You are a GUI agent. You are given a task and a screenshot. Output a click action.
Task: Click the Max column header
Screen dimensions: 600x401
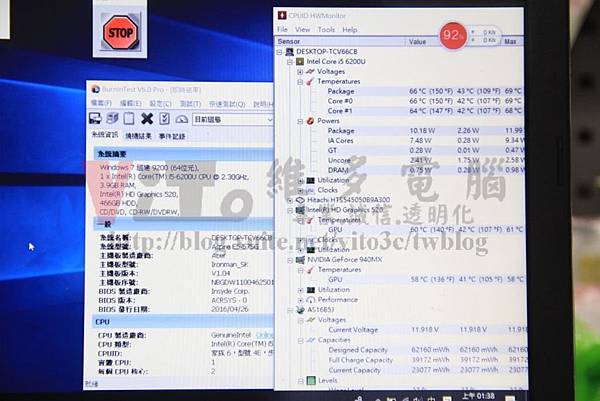[x=510, y=41]
